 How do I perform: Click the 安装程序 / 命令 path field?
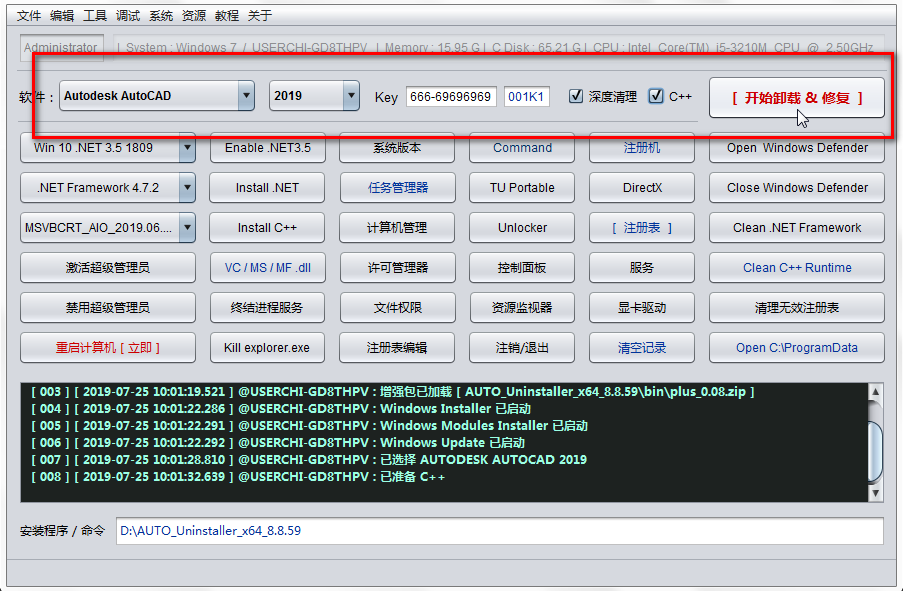[x=499, y=531]
